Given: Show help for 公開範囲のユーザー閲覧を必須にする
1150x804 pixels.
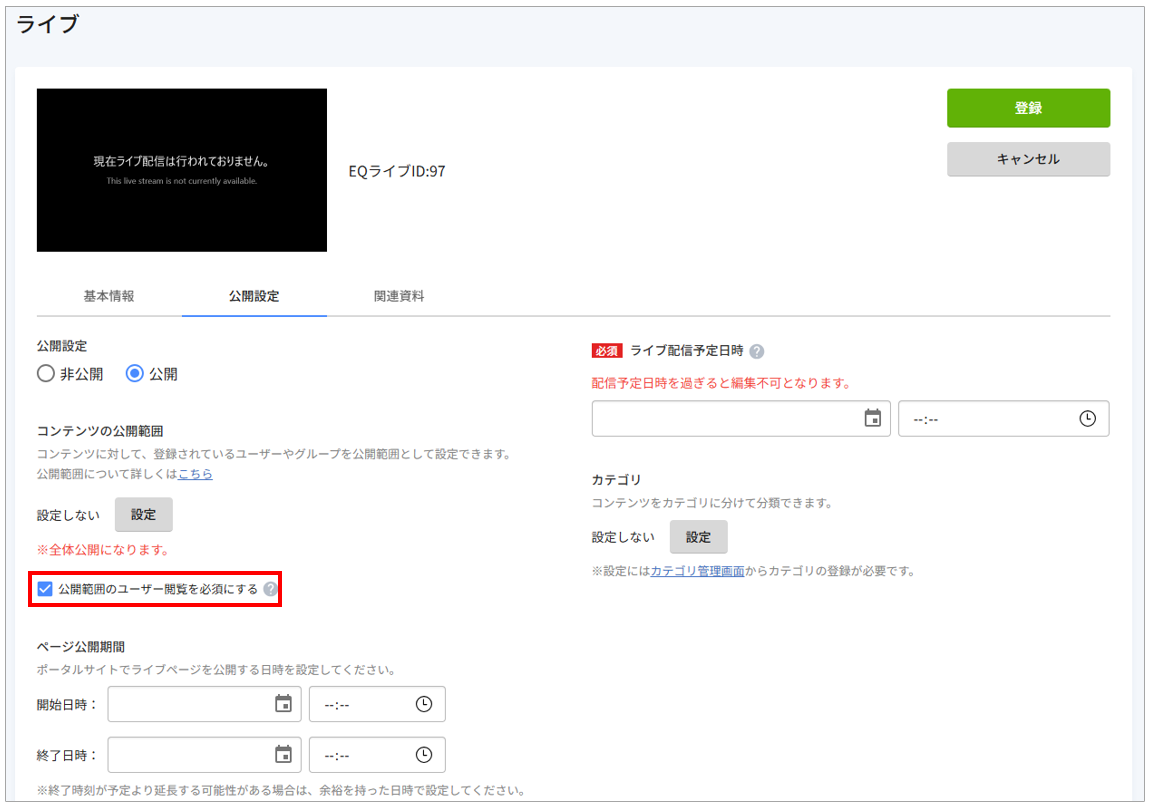Looking at the screenshot, I should (271, 589).
